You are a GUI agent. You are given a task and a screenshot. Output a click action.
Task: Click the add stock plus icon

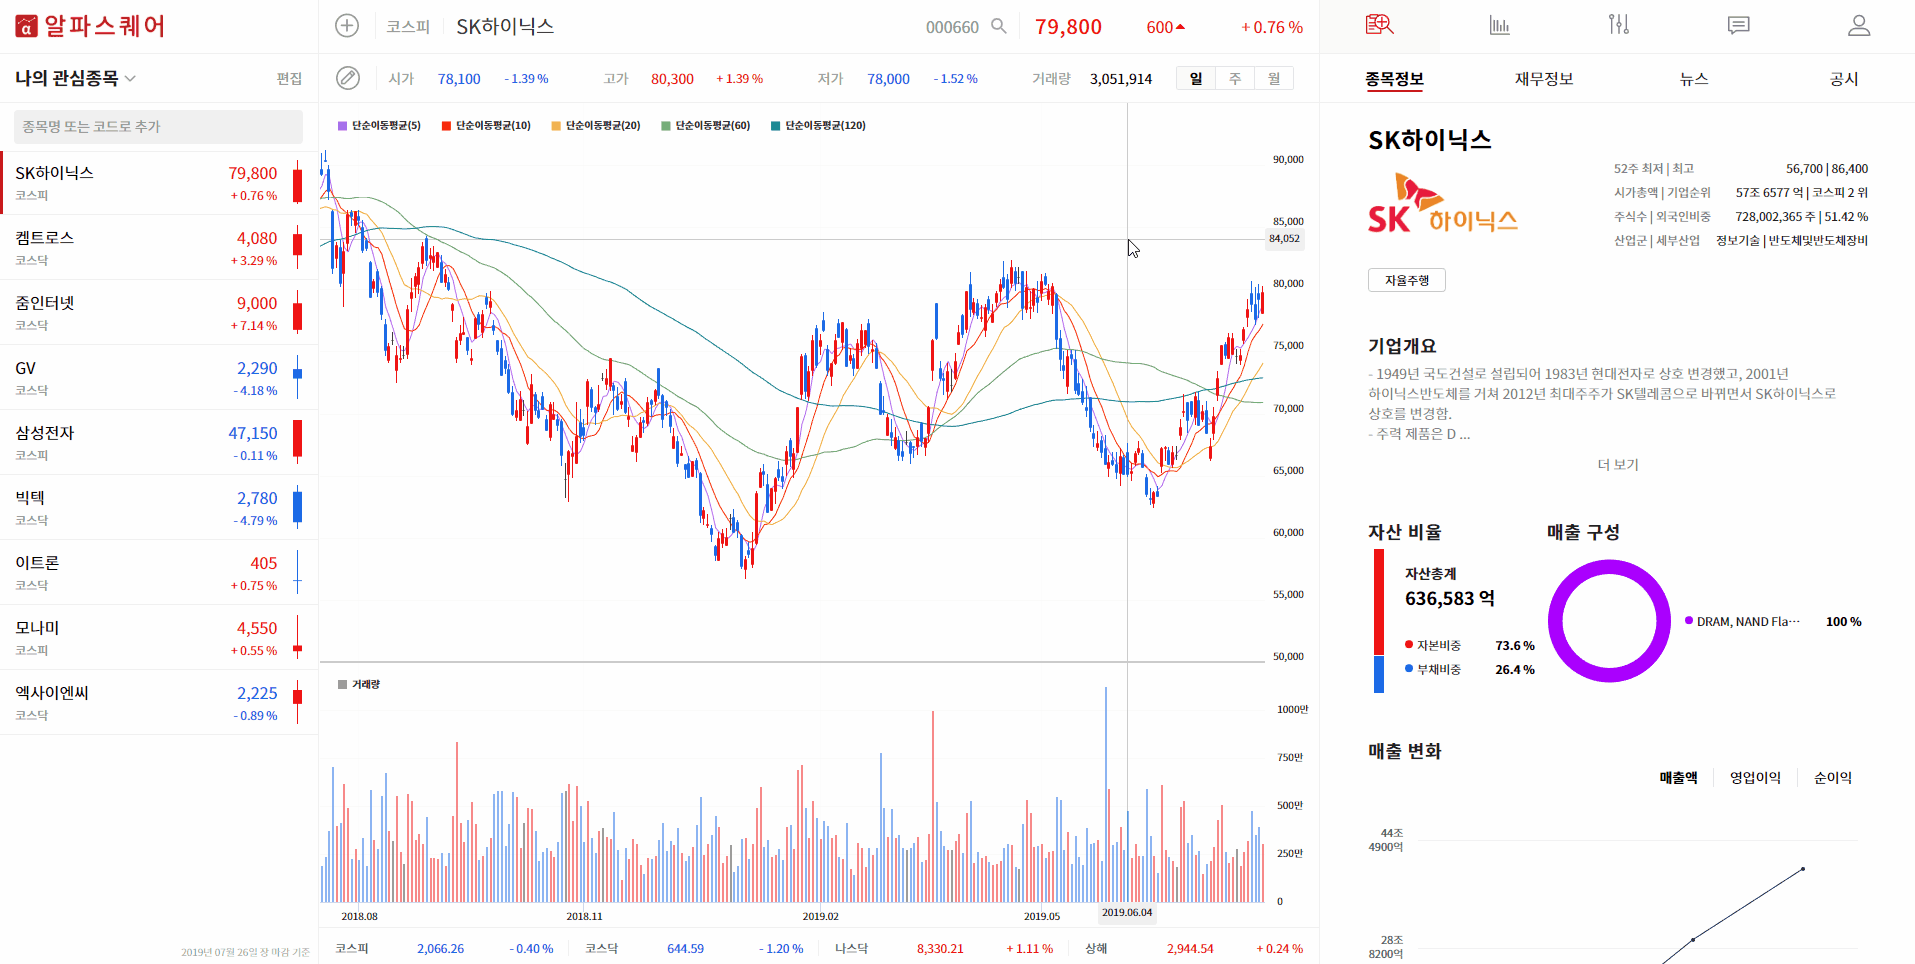pos(347,26)
